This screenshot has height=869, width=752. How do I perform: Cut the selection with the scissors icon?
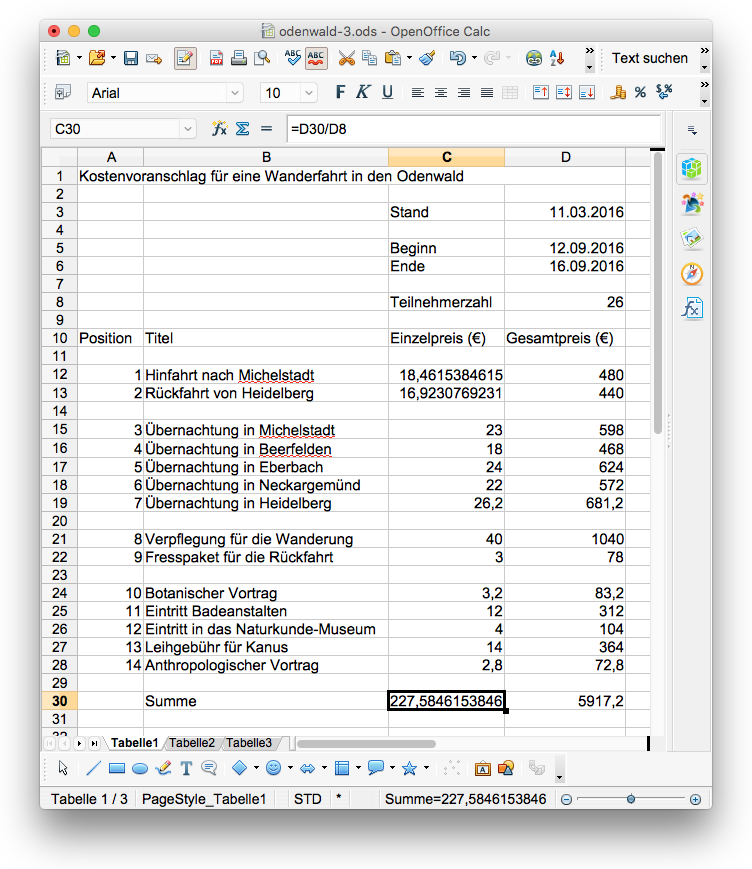(x=346, y=58)
